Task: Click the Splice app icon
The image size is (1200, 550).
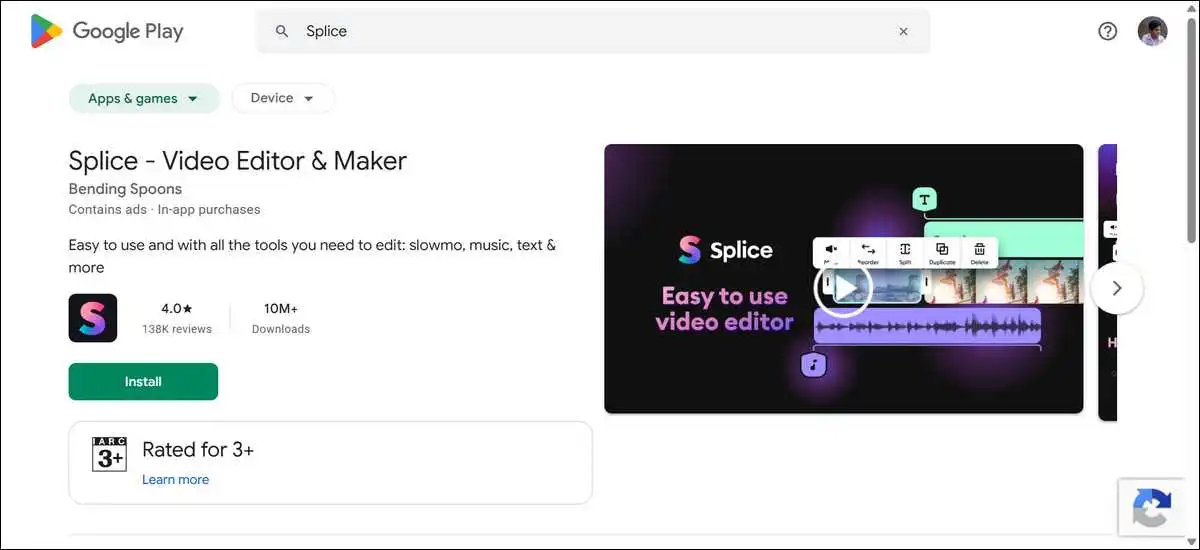Action: (x=93, y=318)
